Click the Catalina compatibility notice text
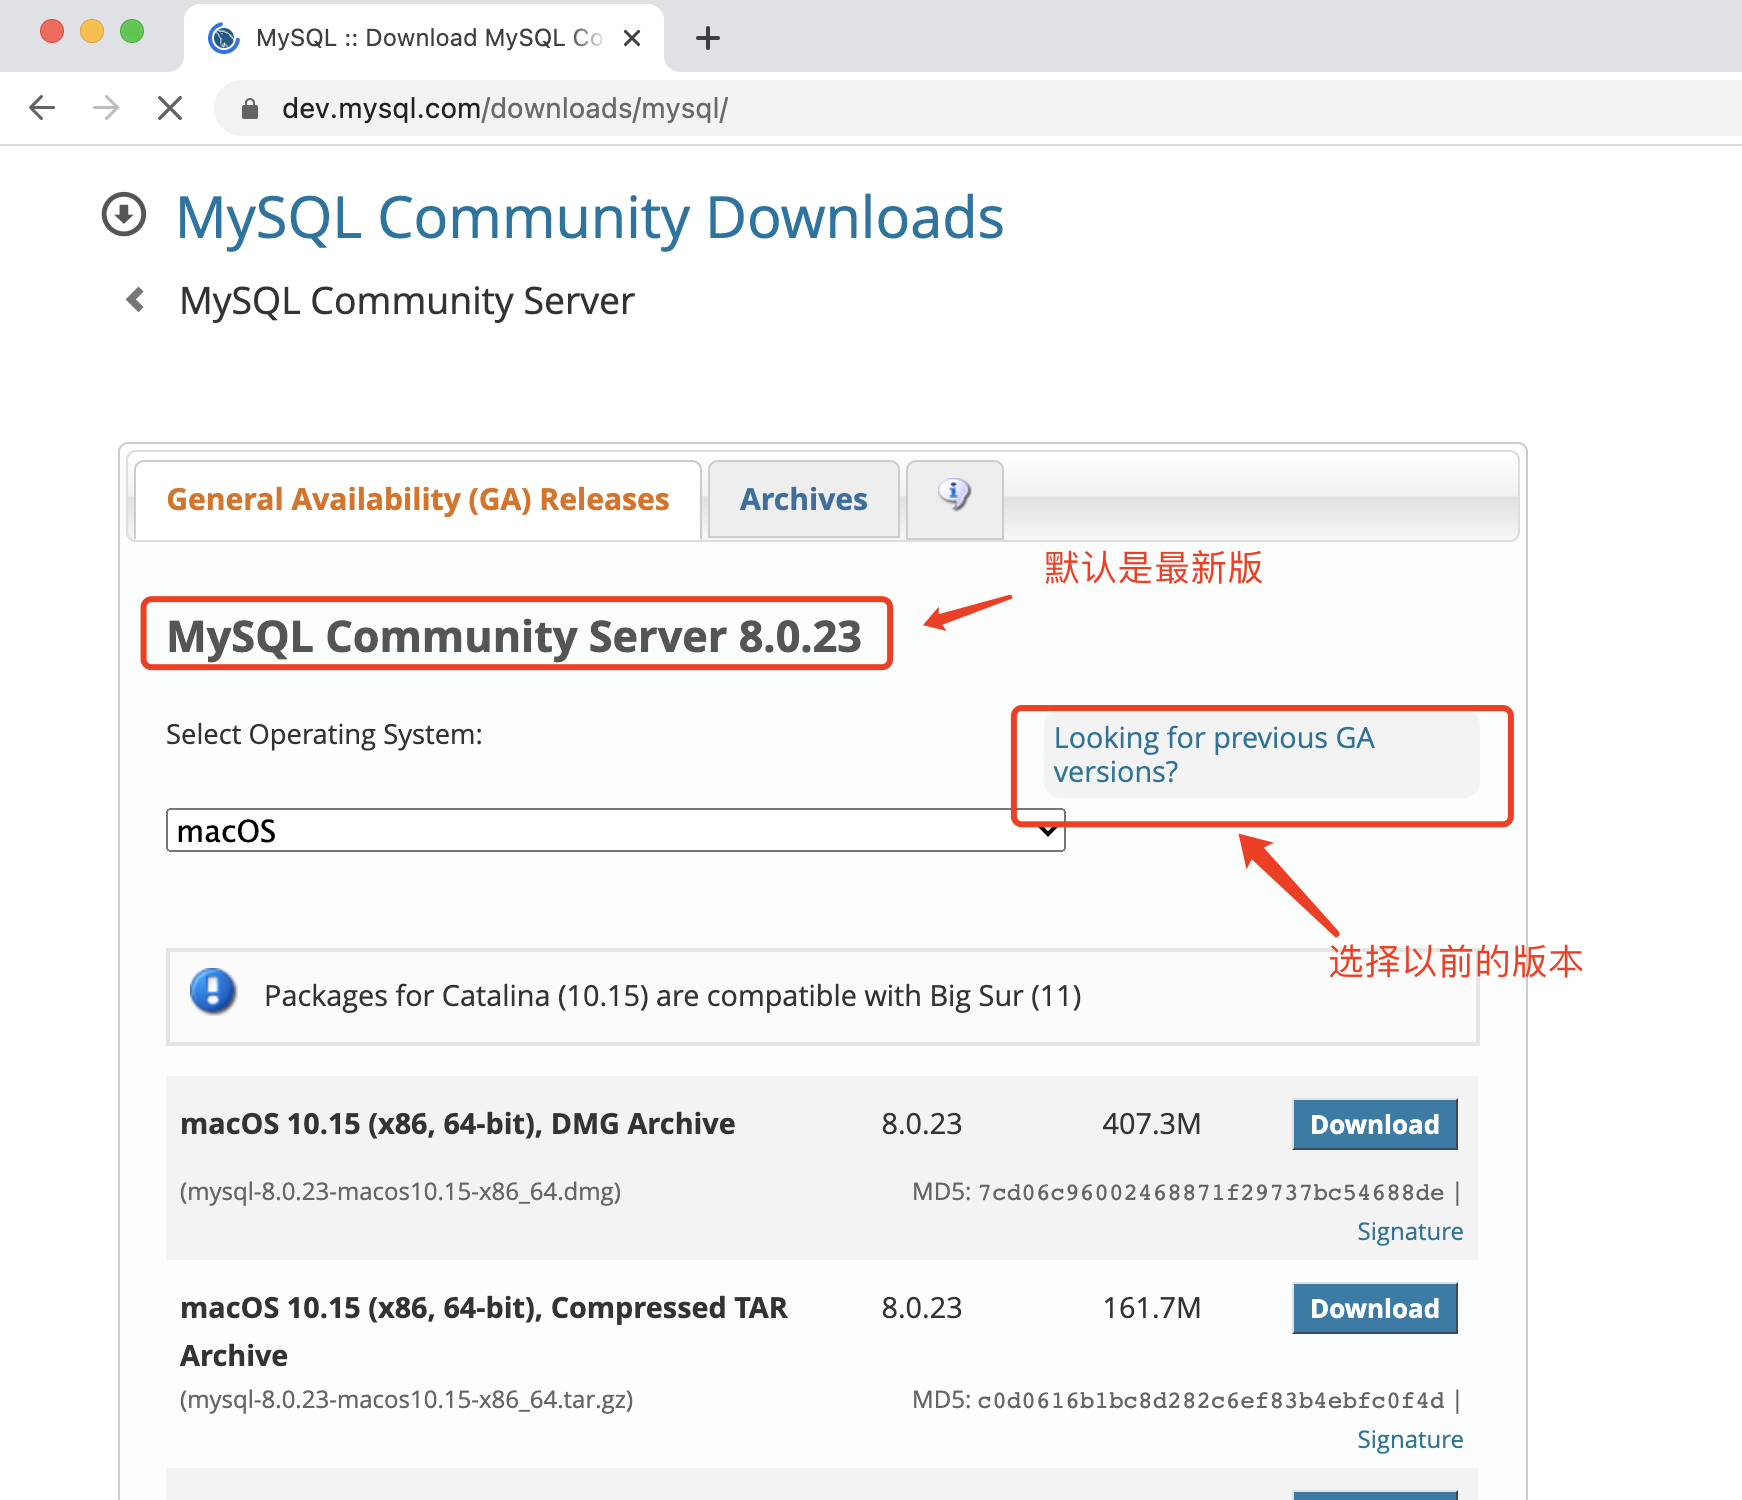This screenshot has height=1500, width=1742. (673, 996)
